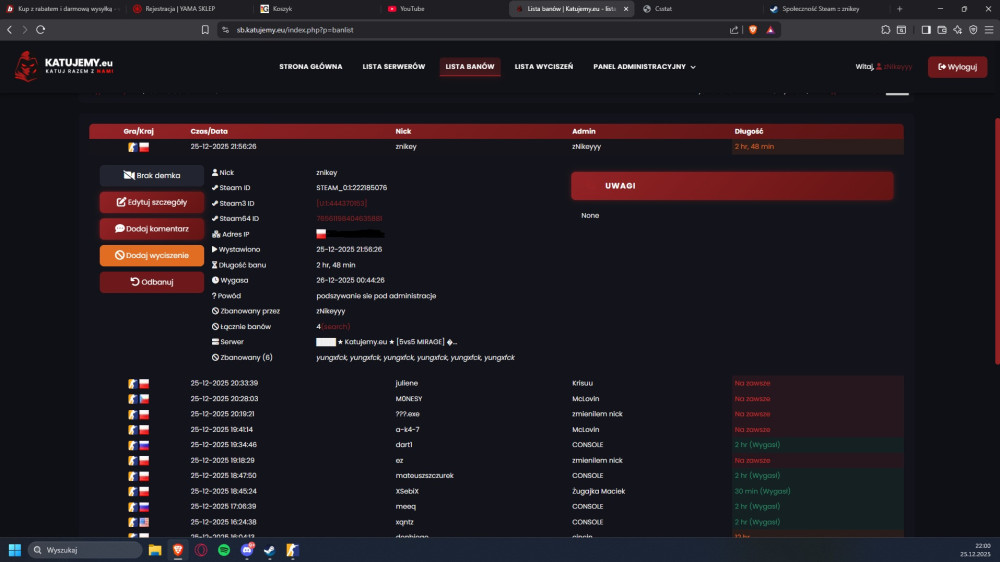Viewport: 1000px width, 562px height.
Task: Click the Długość column header
Action: (x=749, y=131)
